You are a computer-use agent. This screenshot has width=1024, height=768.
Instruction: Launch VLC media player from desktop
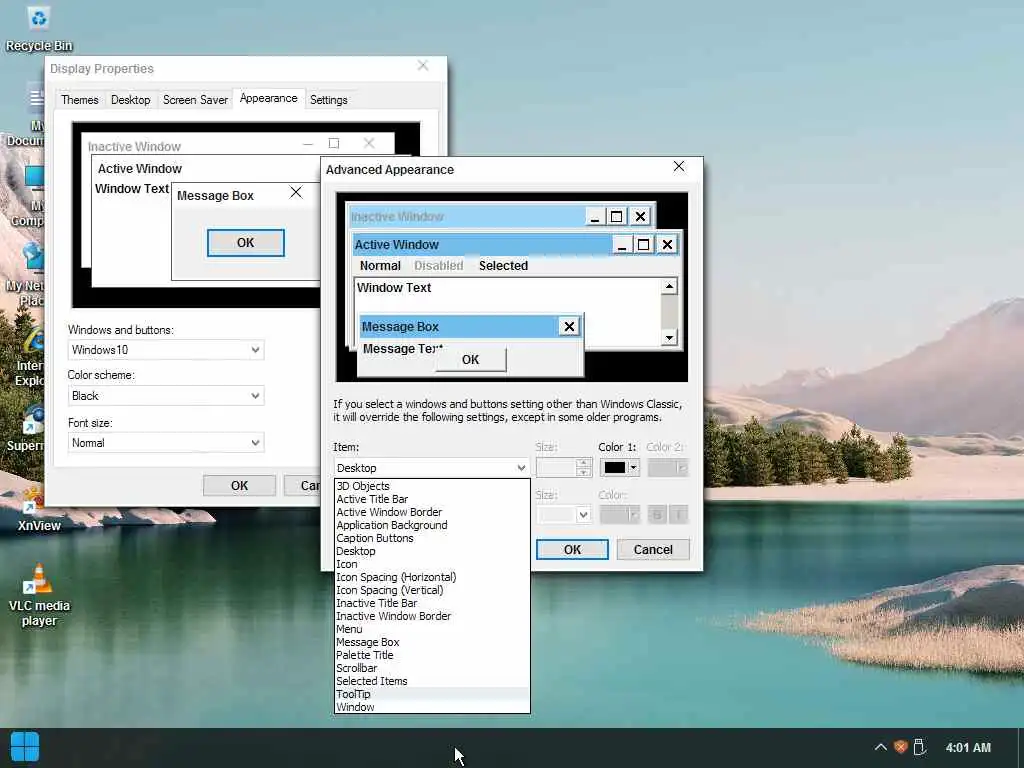[39, 596]
